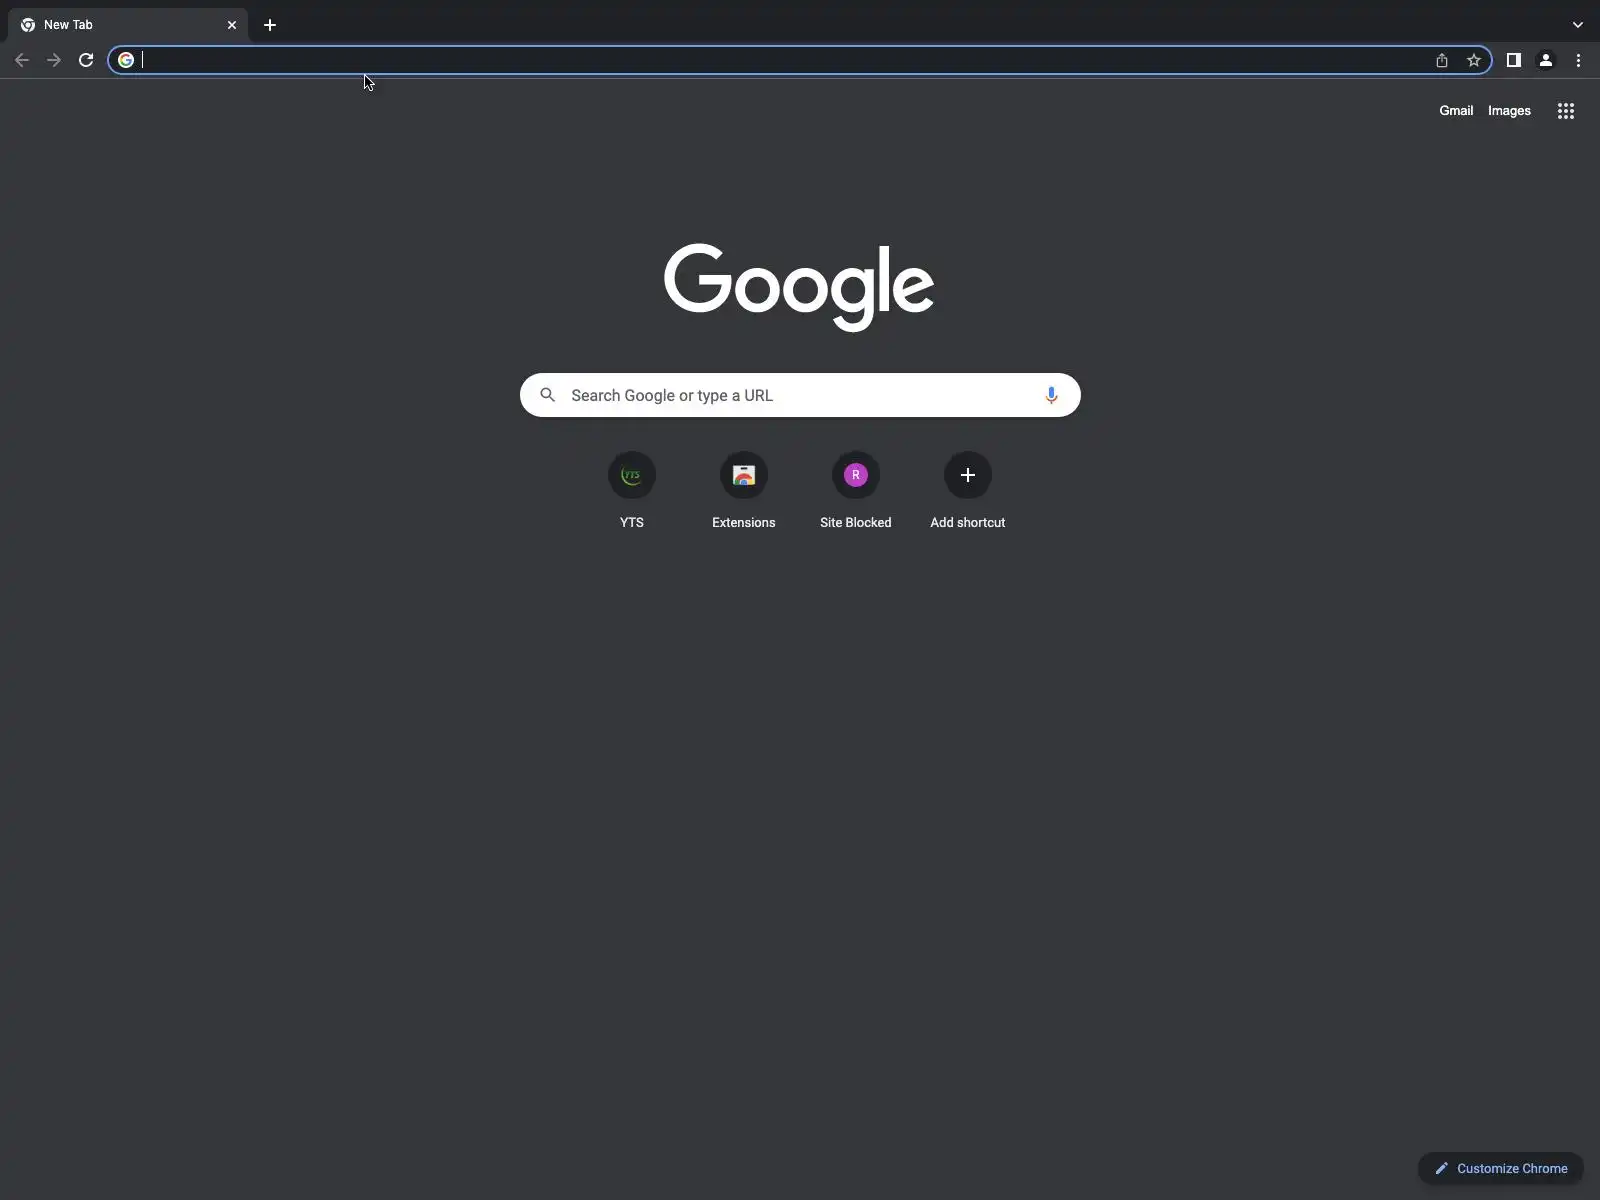Reload the current page
Image resolution: width=1600 pixels, height=1200 pixels.
pos(86,60)
